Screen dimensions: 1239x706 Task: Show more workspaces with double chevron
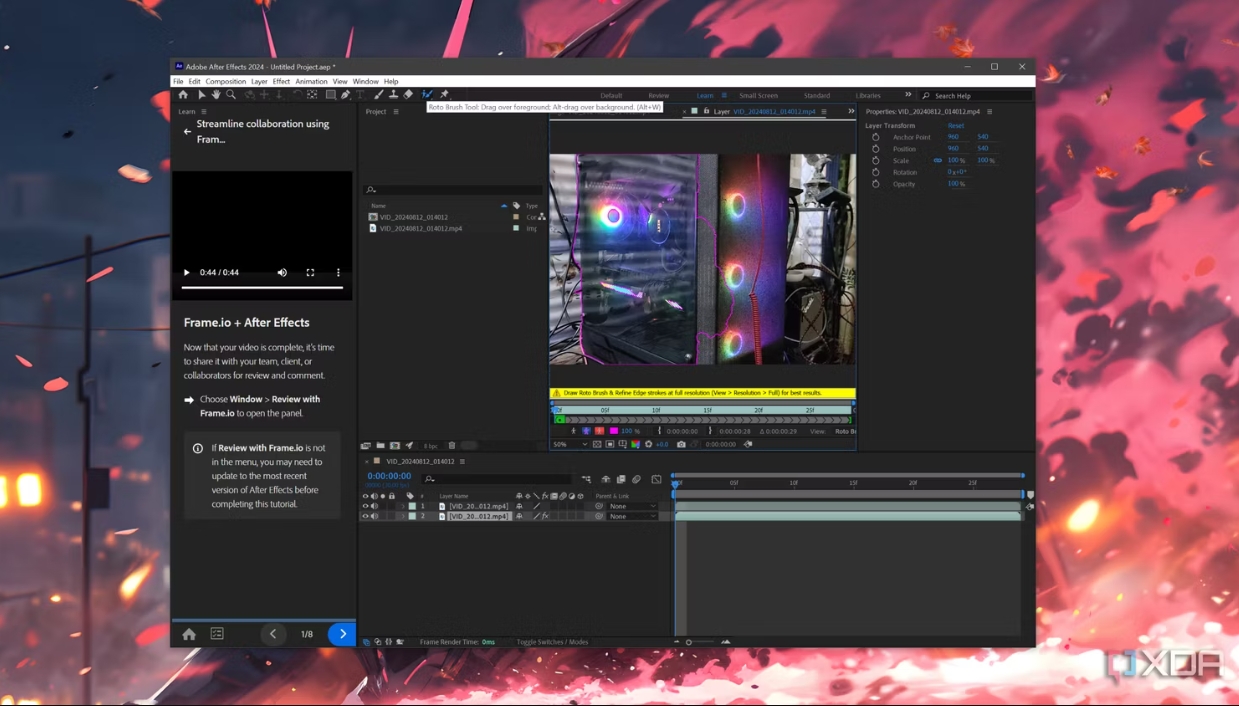coord(908,95)
